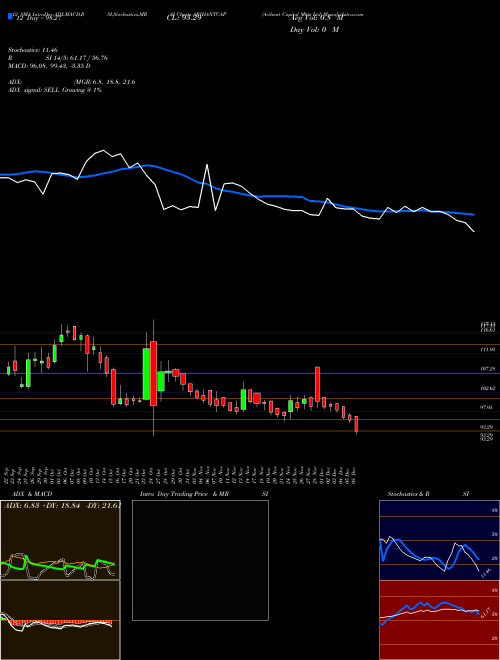Click the 'MACD: 96.08, 99.48, -3.35' line
The width and height of the screenshot is (500, 660).
47,66
